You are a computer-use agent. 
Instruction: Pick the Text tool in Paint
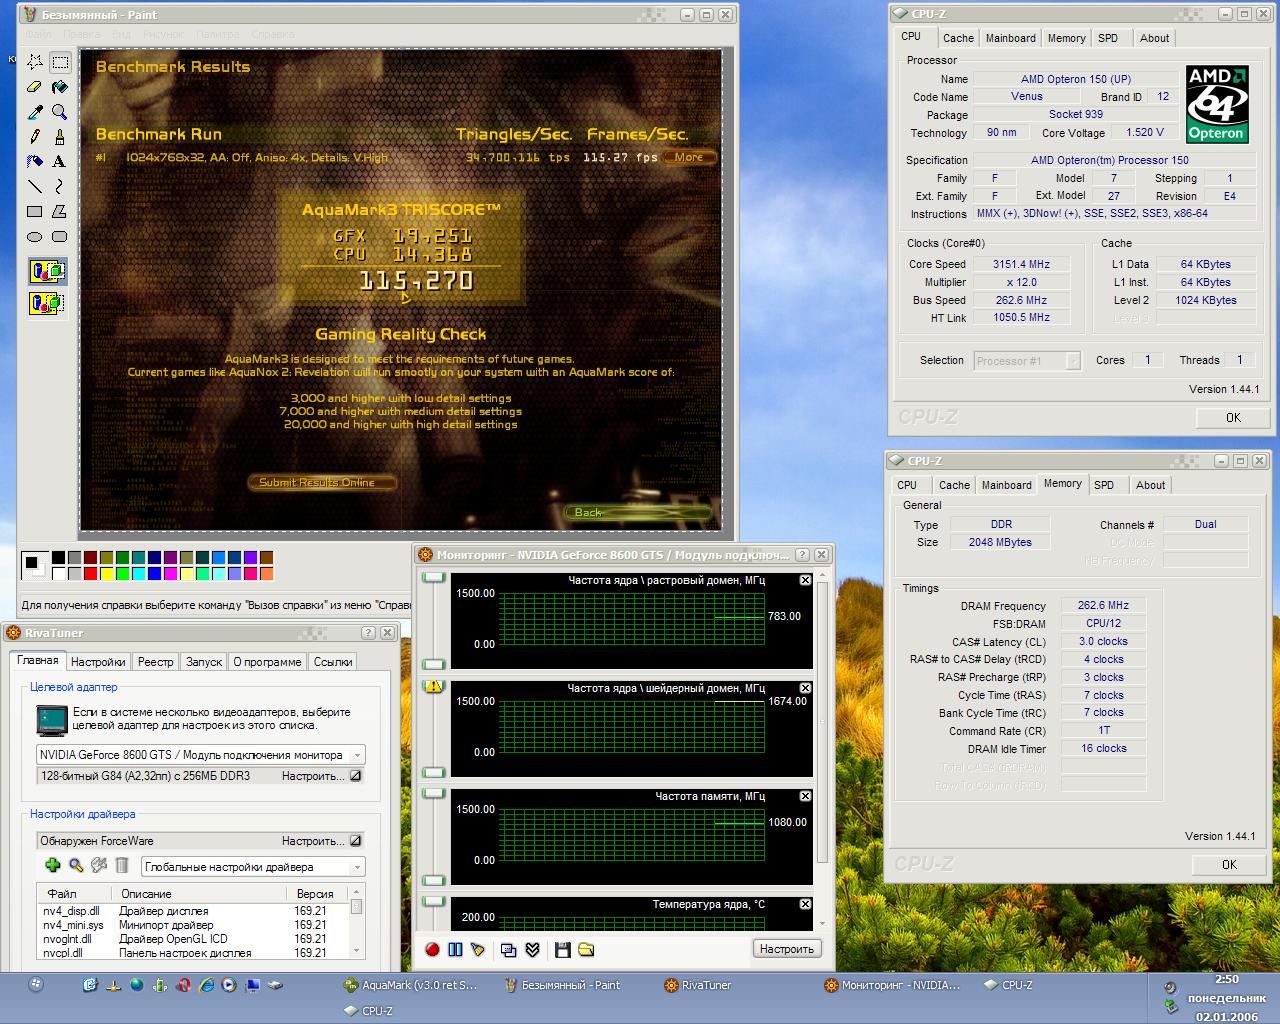(x=60, y=161)
